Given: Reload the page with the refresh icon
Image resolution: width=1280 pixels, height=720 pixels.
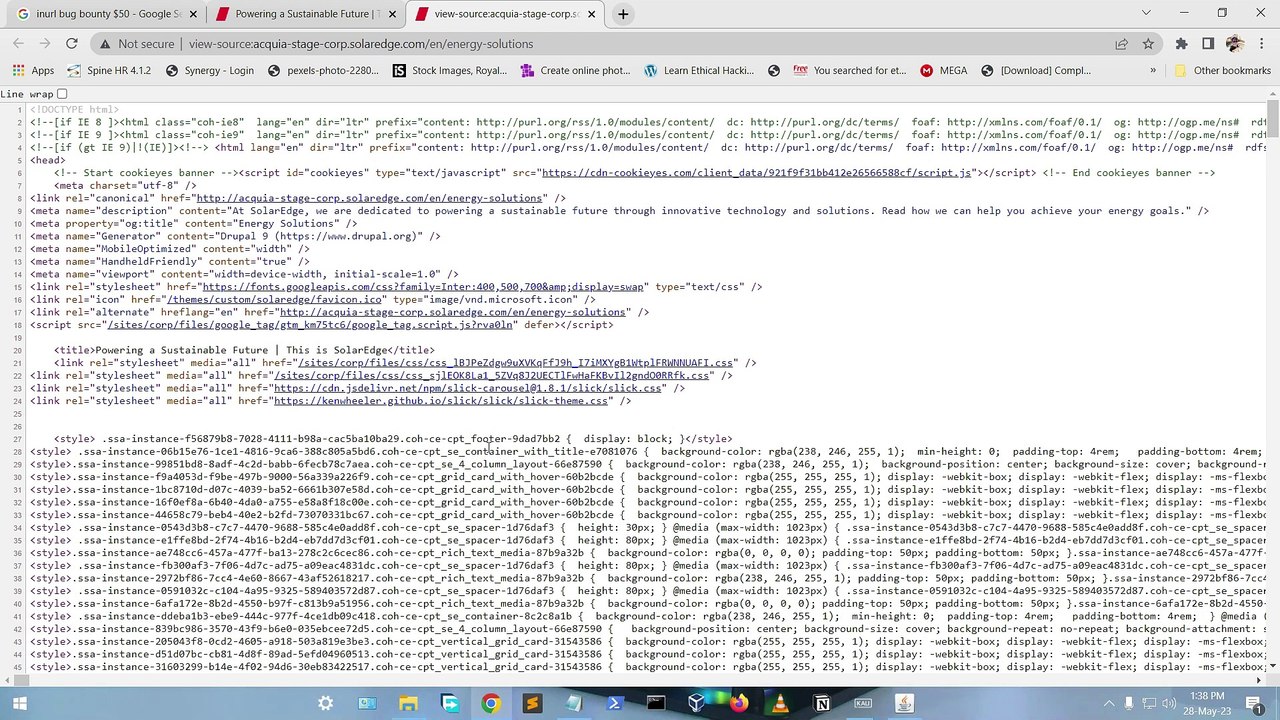Looking at the screenshot, I should point(71,44).
